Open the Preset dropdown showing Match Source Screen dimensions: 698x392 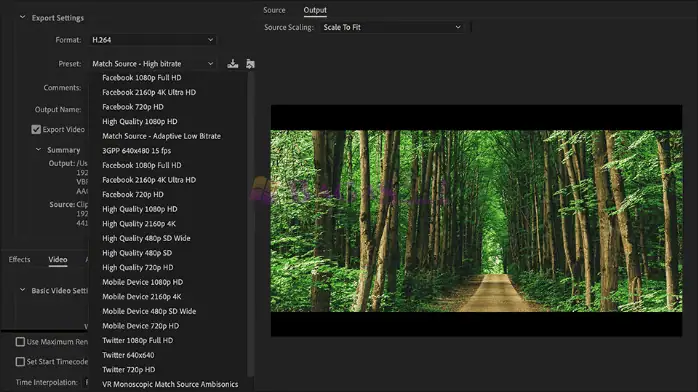pyautogui.click(x=153, y=64)
